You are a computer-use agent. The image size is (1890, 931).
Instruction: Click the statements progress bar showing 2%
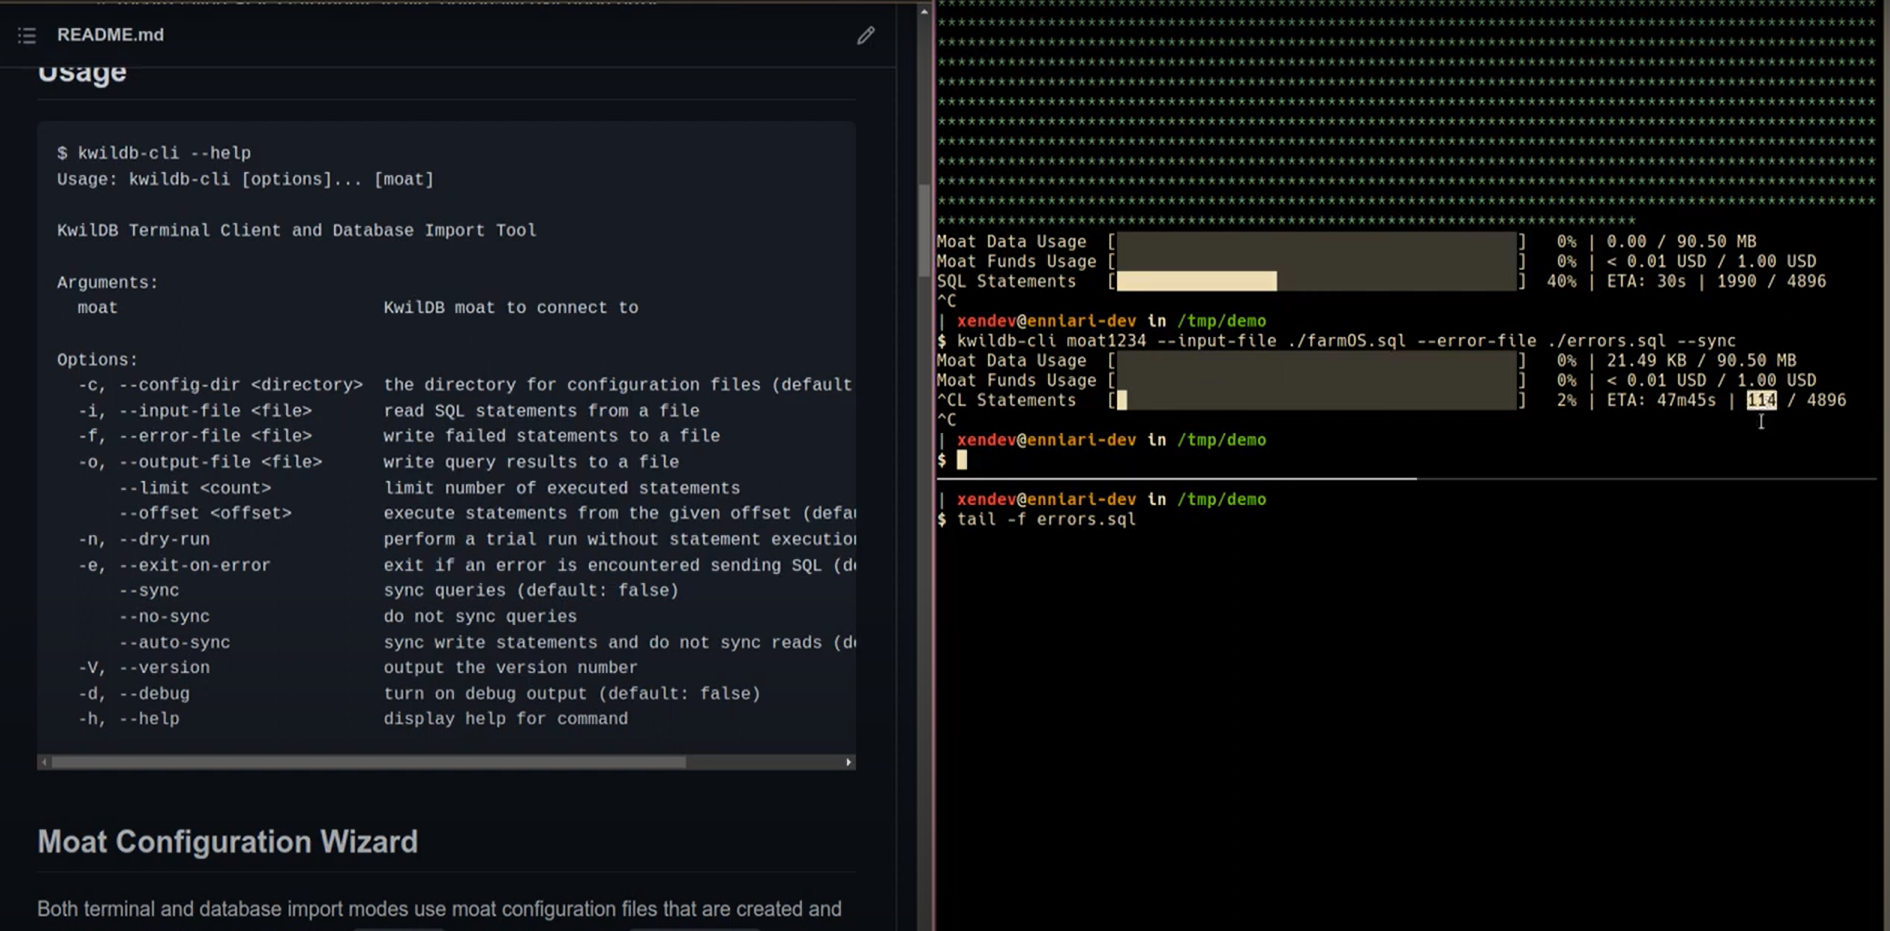click(1316, 400)
